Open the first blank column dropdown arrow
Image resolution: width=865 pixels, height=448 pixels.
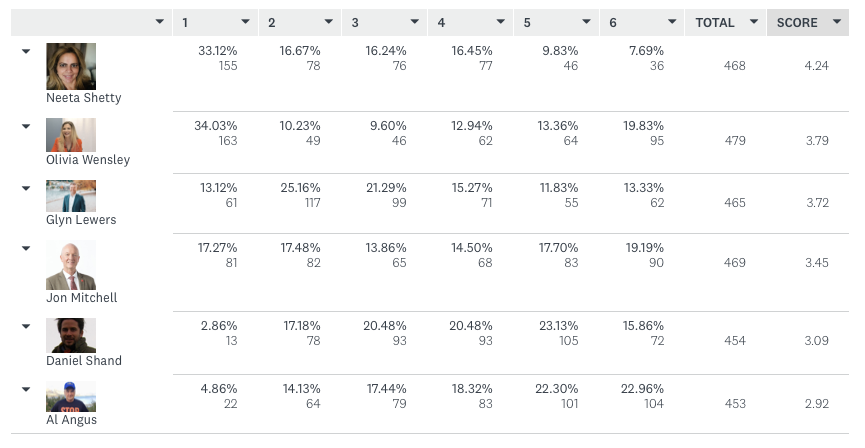pyautogui.click(x=160, y=22)
